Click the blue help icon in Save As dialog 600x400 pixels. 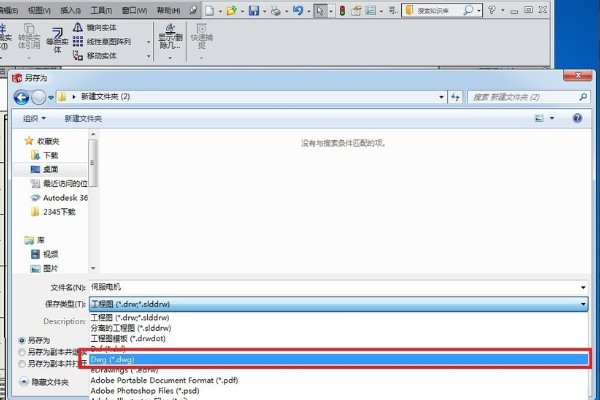pos(577,118)
